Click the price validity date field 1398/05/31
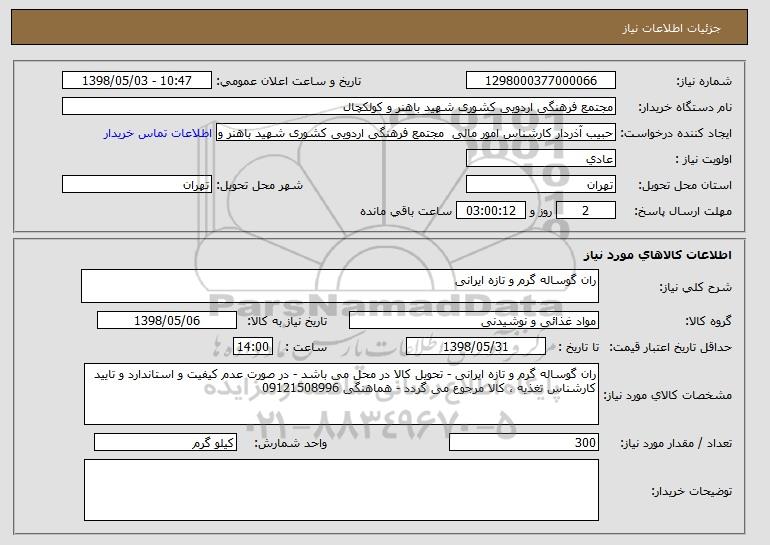The height and width of the screenshot is (545, 770). click(x=476, y=347)
